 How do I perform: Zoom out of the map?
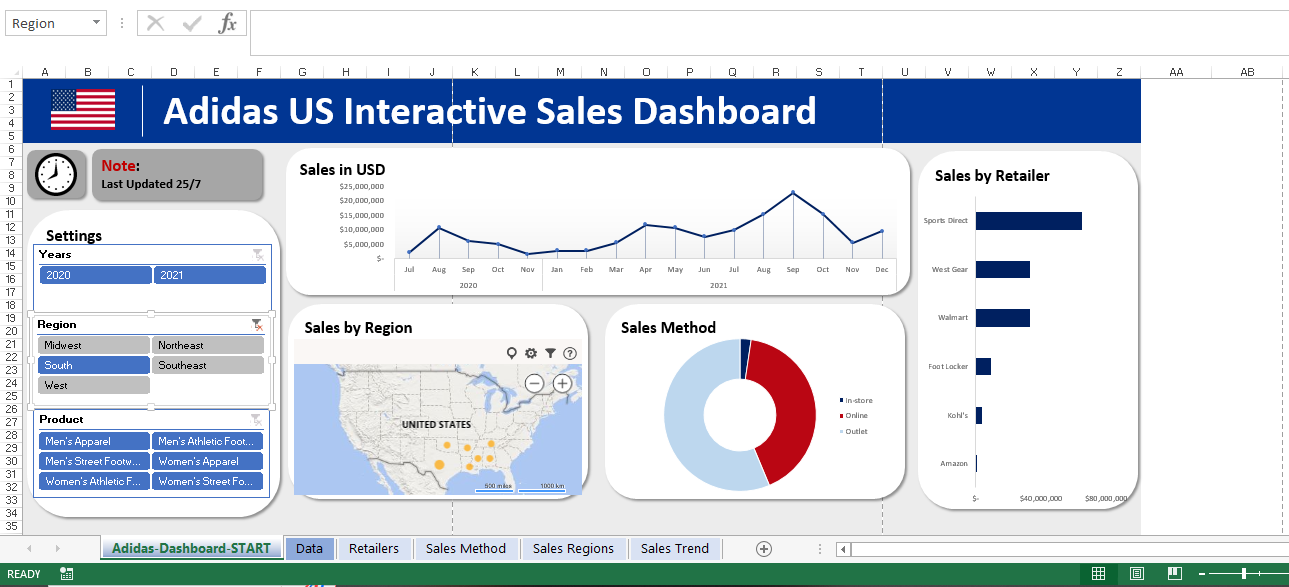click(x=534, y=383)
